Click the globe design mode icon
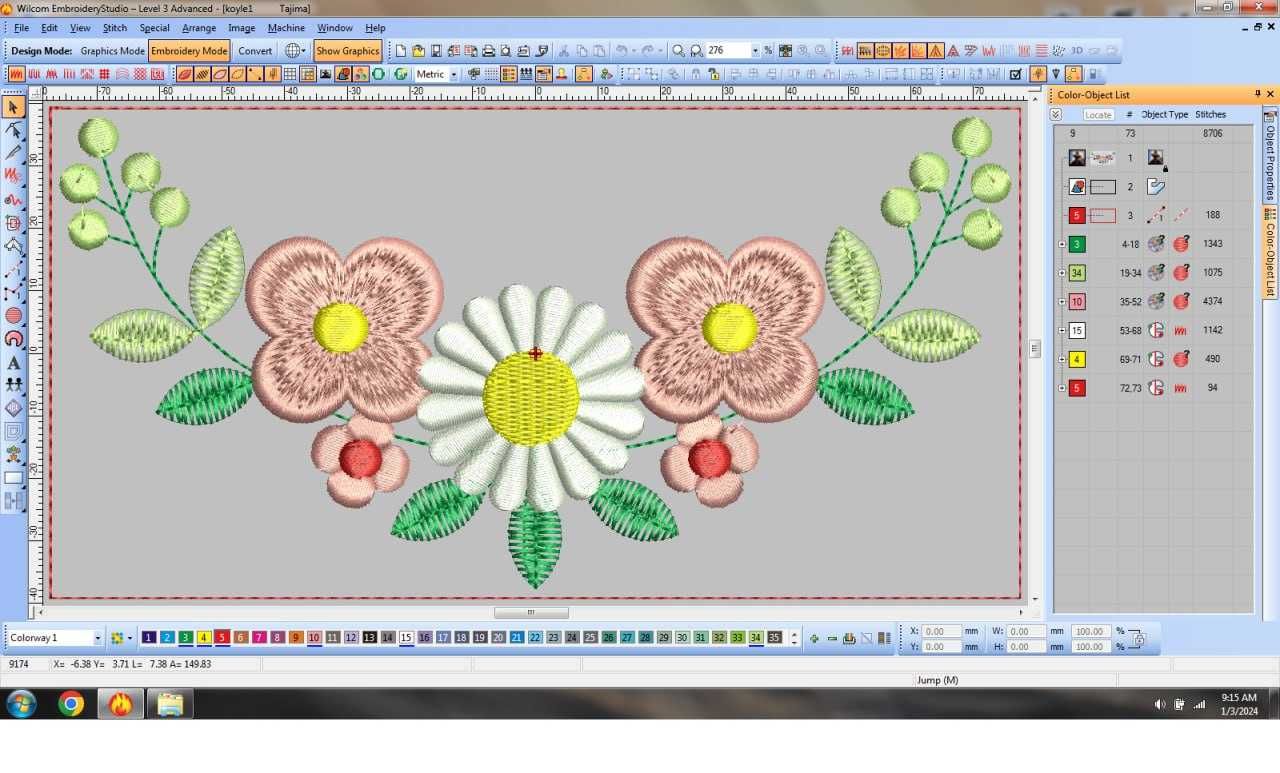 [293, 51]
